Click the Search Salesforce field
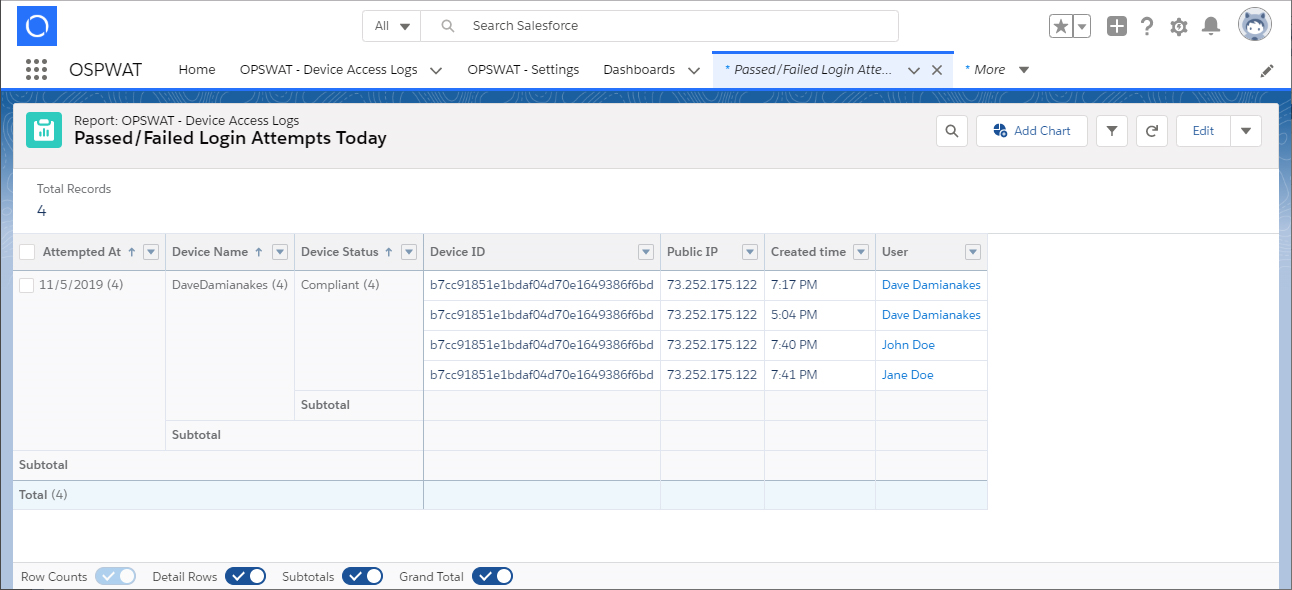 (x=660, y=26)
